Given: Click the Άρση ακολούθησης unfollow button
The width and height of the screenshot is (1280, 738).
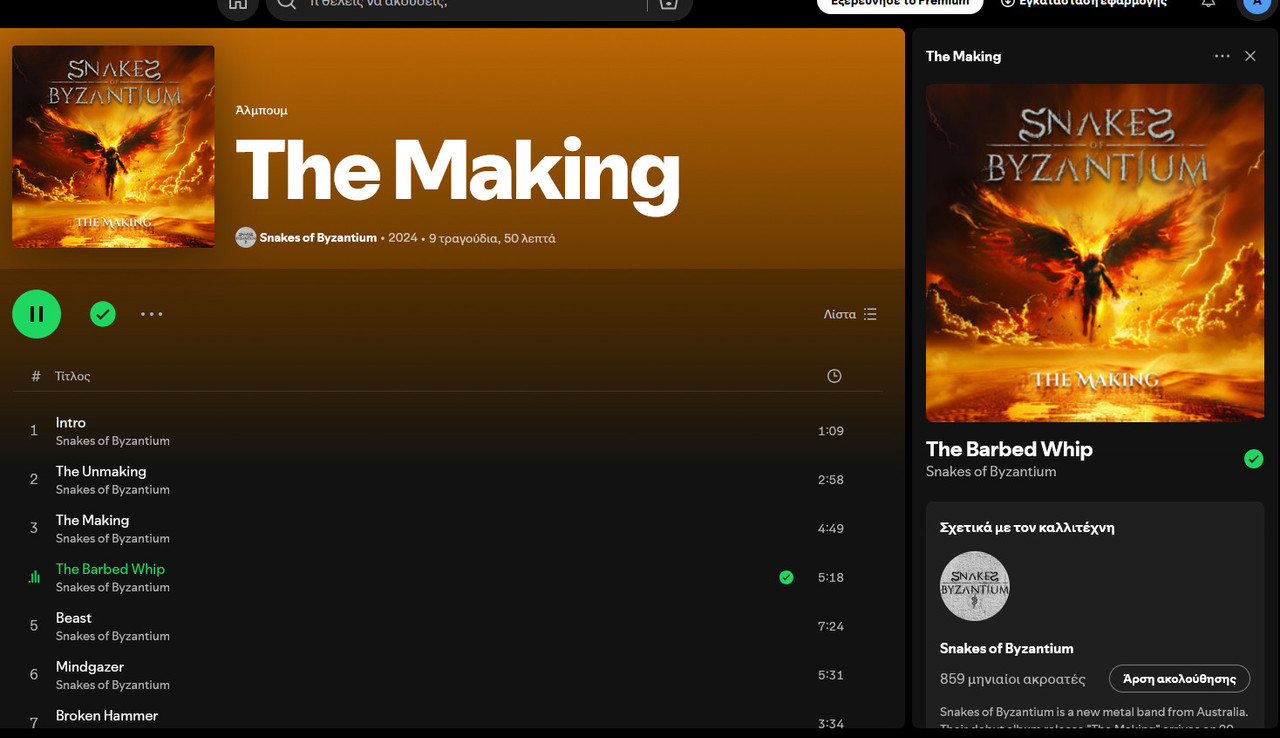Looking at the screenshot, I should pyautogui.click(x=1179, y=678).
